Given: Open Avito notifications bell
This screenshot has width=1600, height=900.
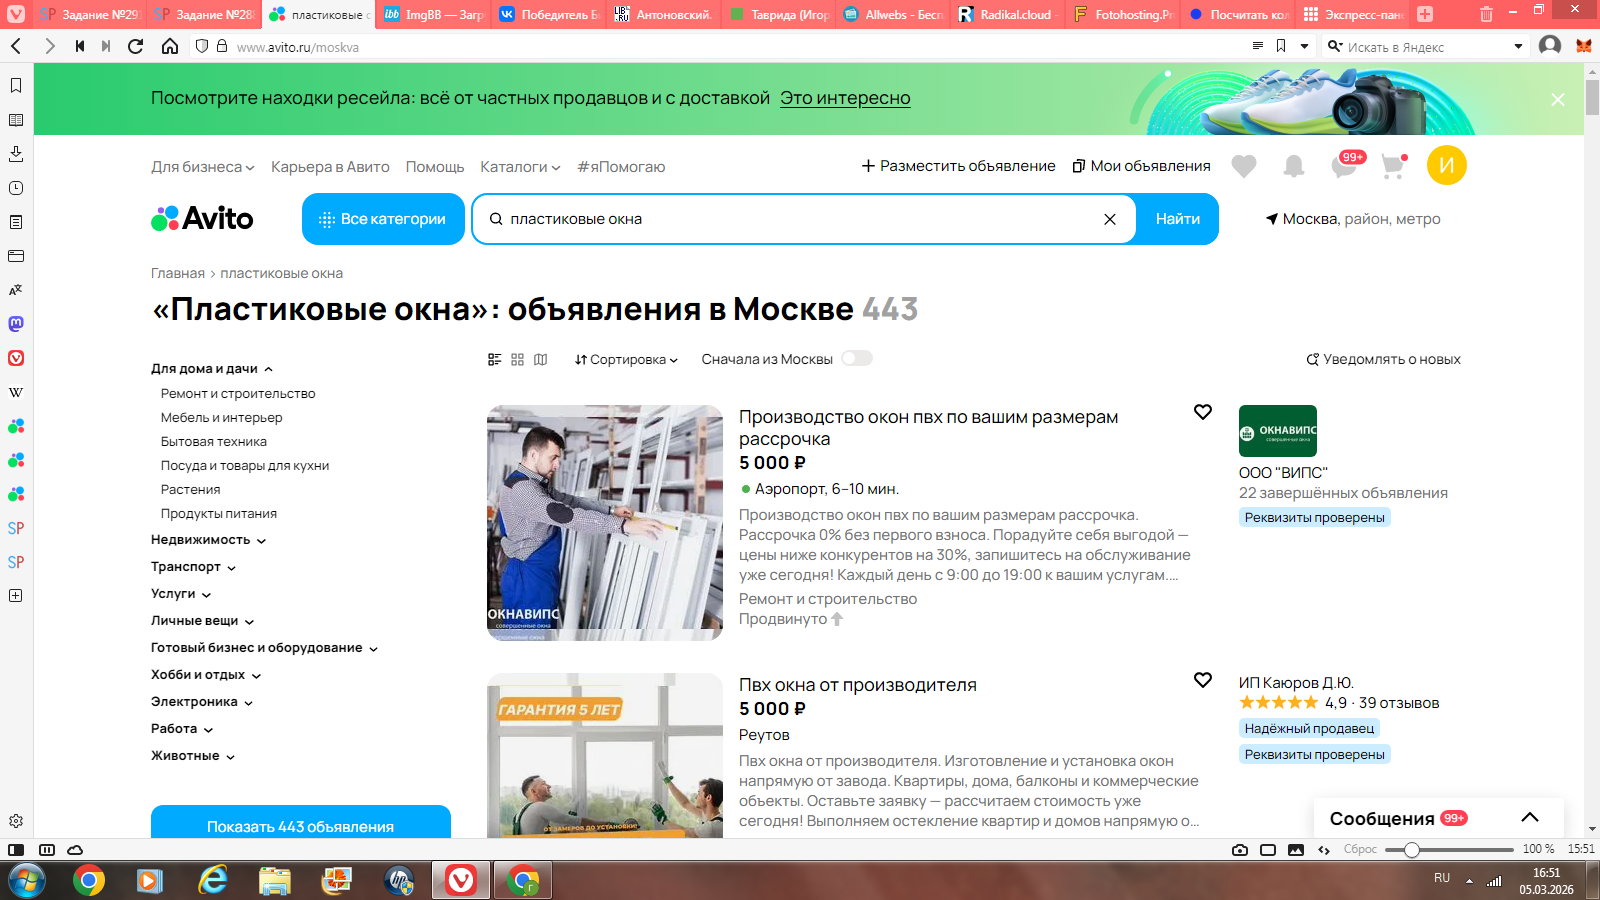Looking at the screenshot, I should coord(1294,166).
